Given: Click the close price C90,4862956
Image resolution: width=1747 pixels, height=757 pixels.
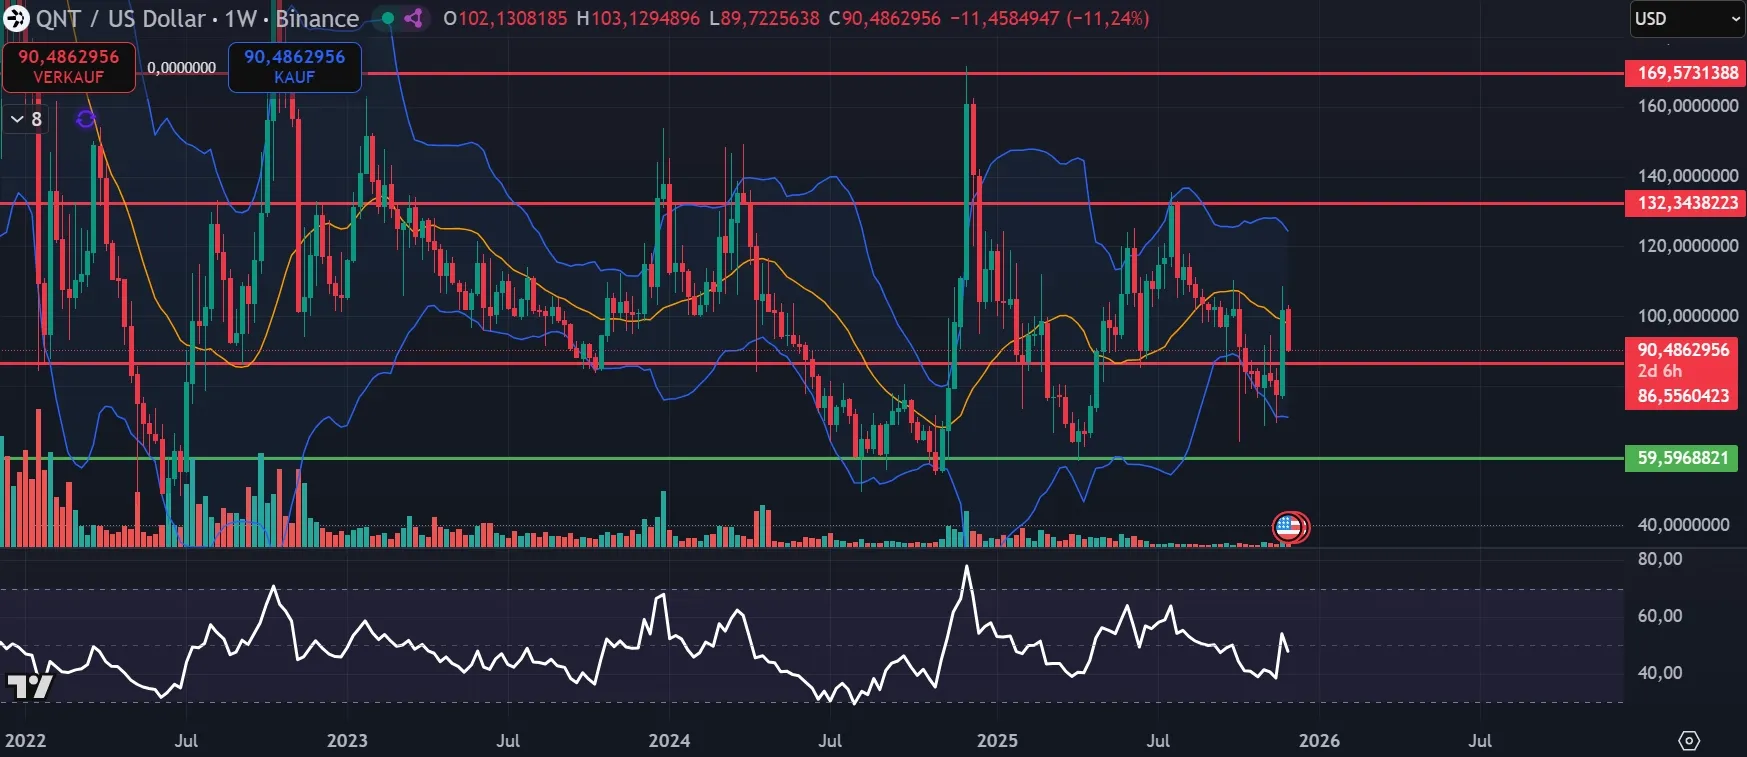Looking at the screenshot, I should click(x=885, y=18).
